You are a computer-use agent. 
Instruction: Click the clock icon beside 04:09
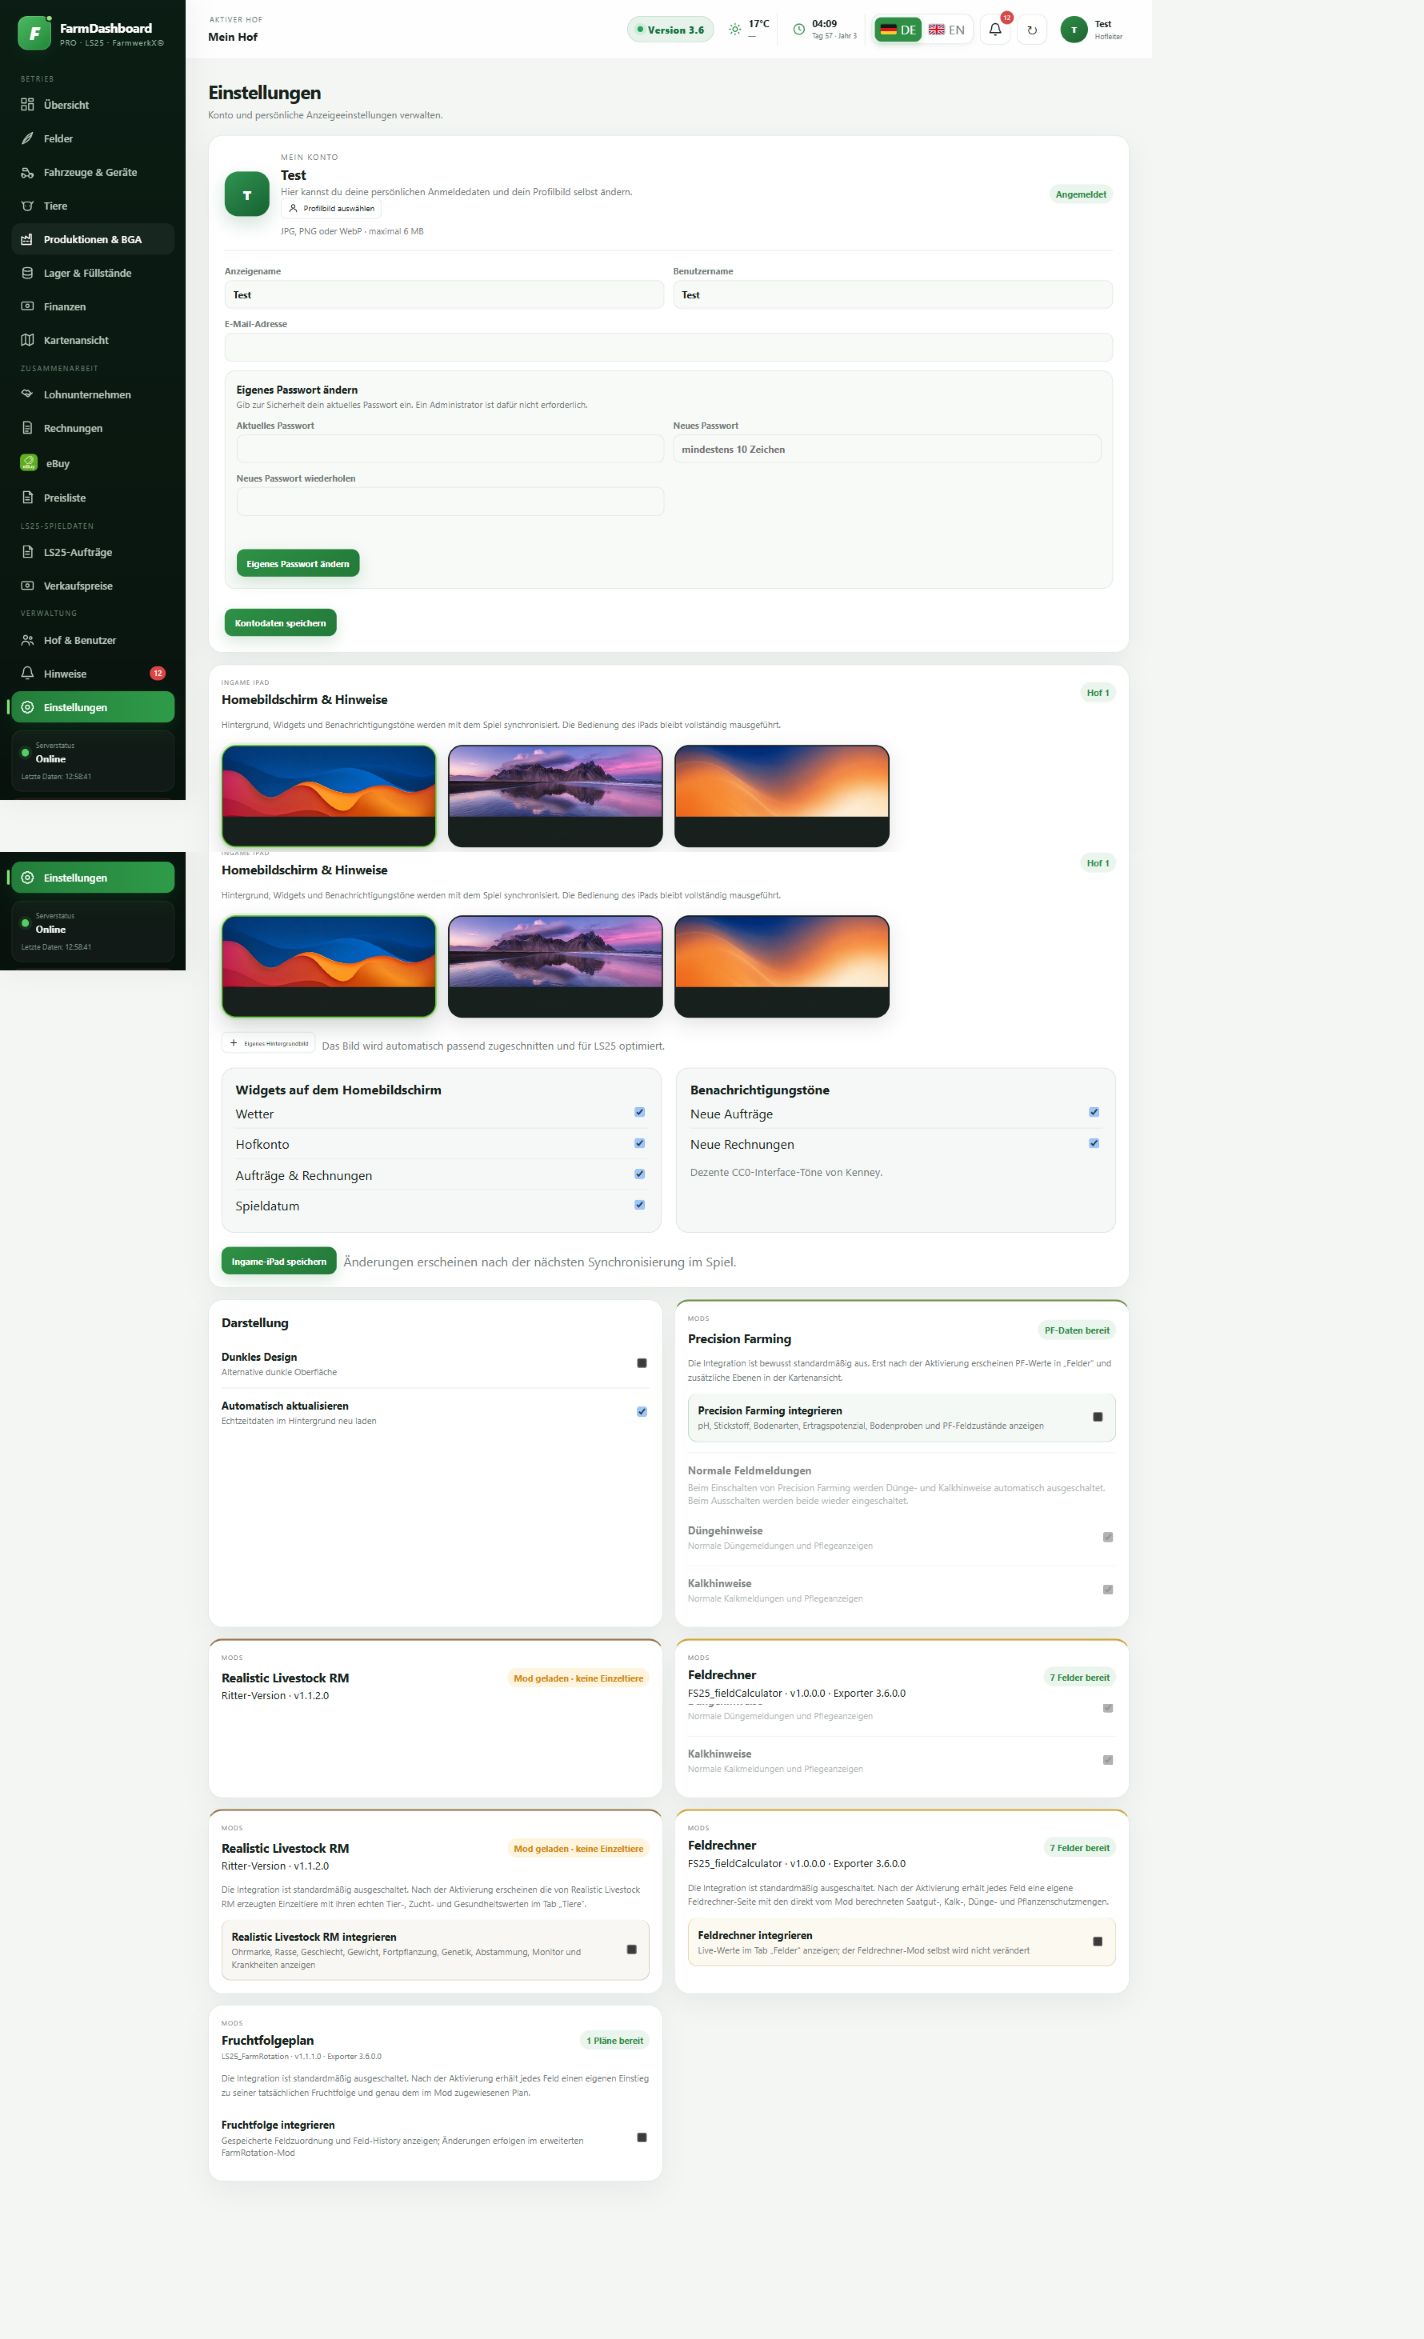pyautogui.click(x=799, y=30)
